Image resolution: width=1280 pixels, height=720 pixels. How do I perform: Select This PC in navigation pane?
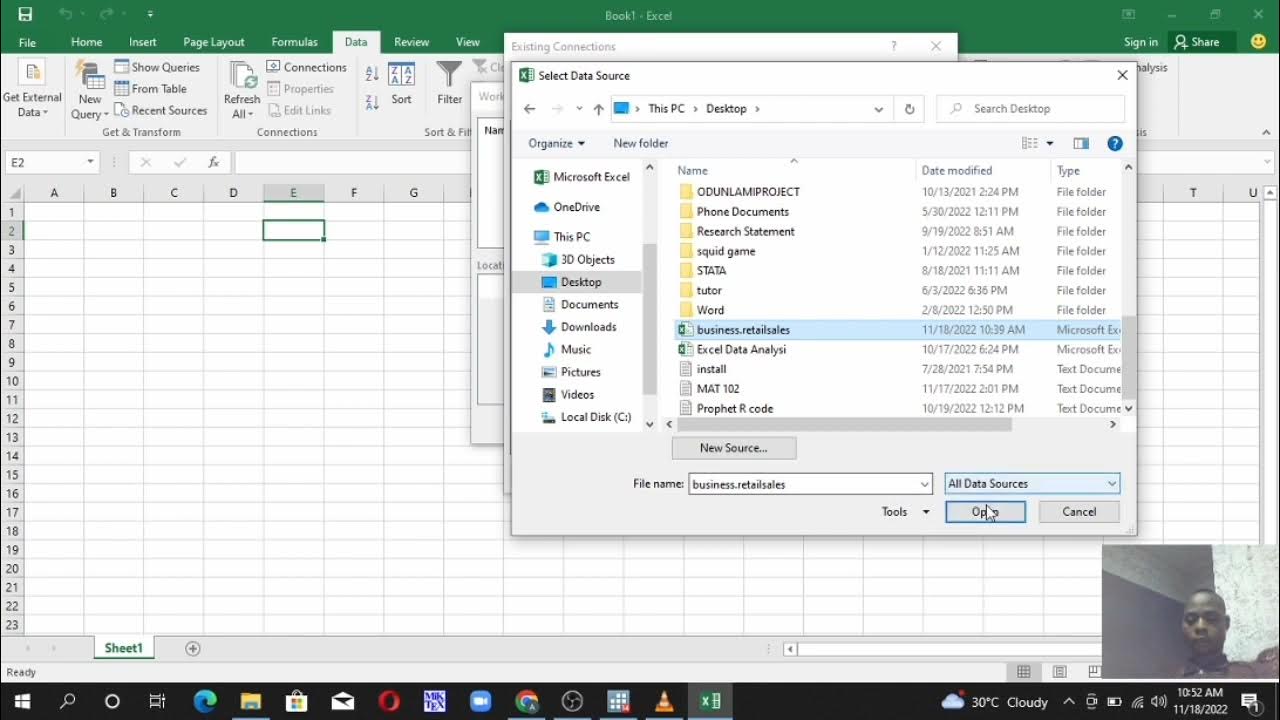(562, 237)
